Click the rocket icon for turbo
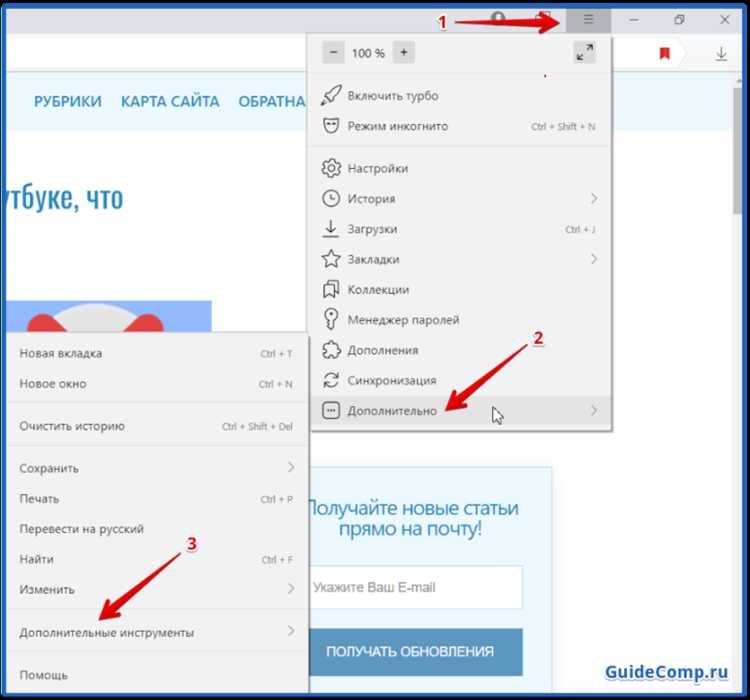The width and height of the screenshot is (750, 700). coord(331,95)
